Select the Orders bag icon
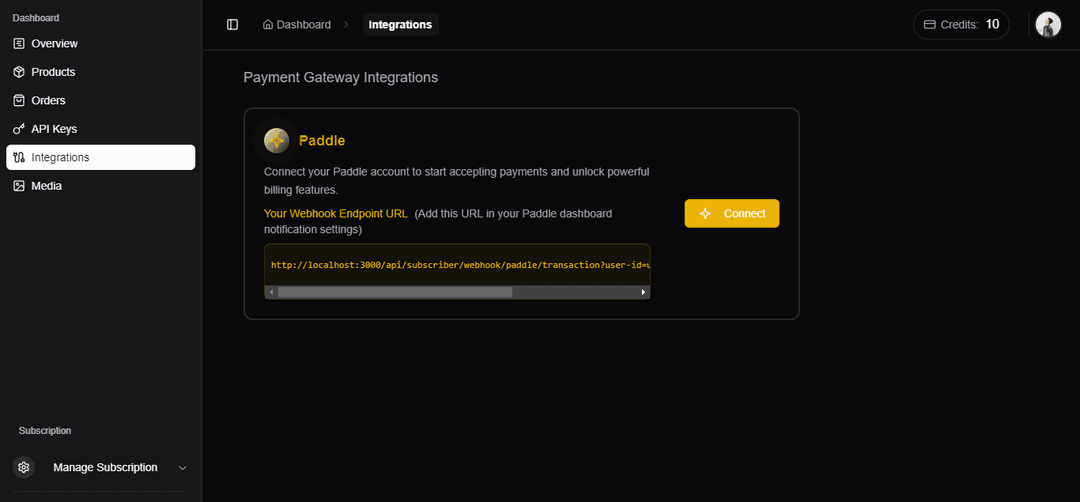 tap(19, 101)
